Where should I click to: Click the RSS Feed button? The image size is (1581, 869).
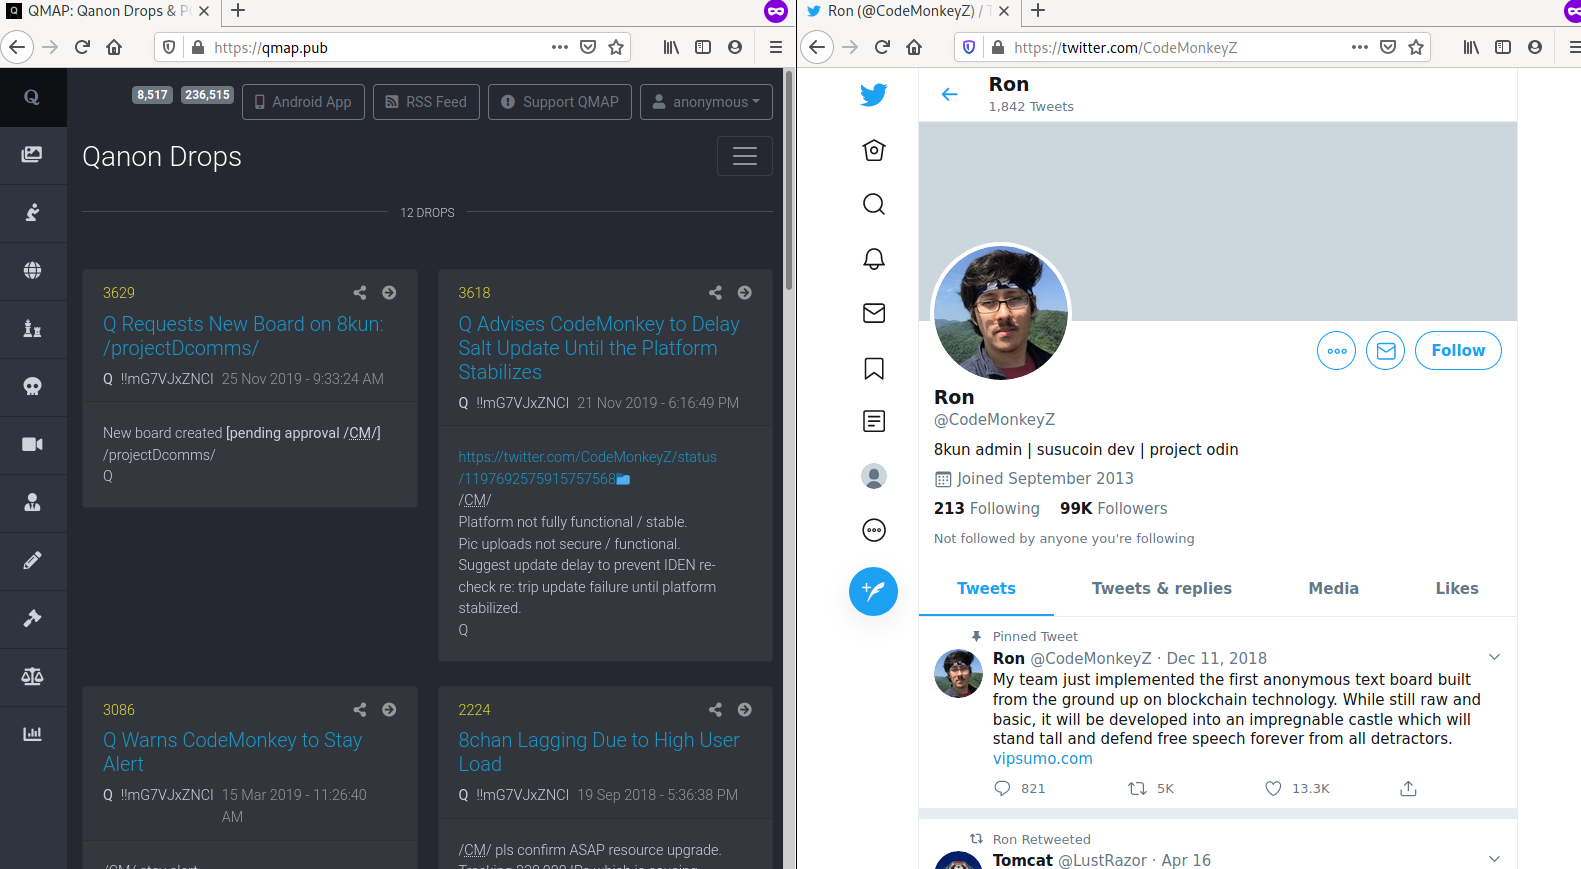427,102
